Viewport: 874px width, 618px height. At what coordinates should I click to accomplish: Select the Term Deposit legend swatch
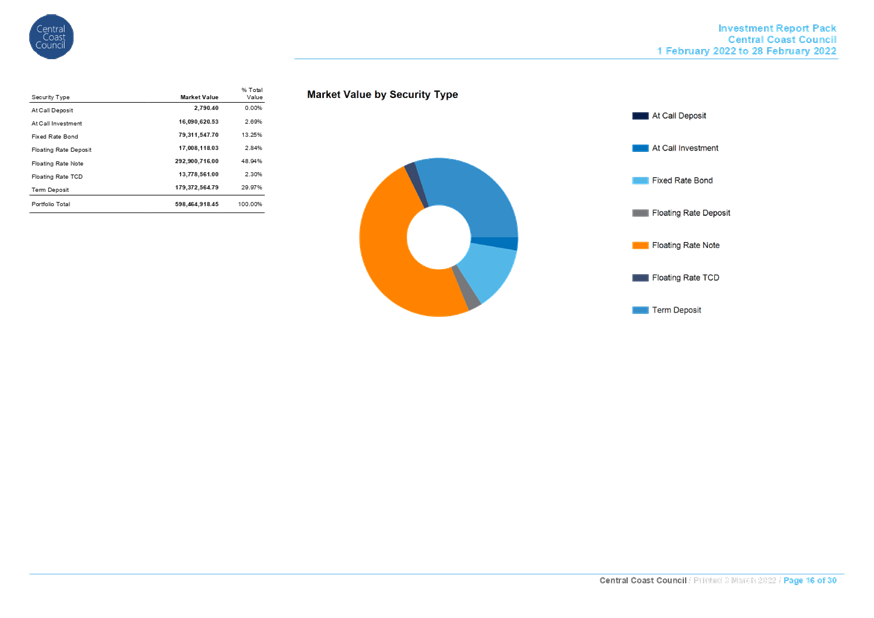pyautogui.click(x=640, y=310)
